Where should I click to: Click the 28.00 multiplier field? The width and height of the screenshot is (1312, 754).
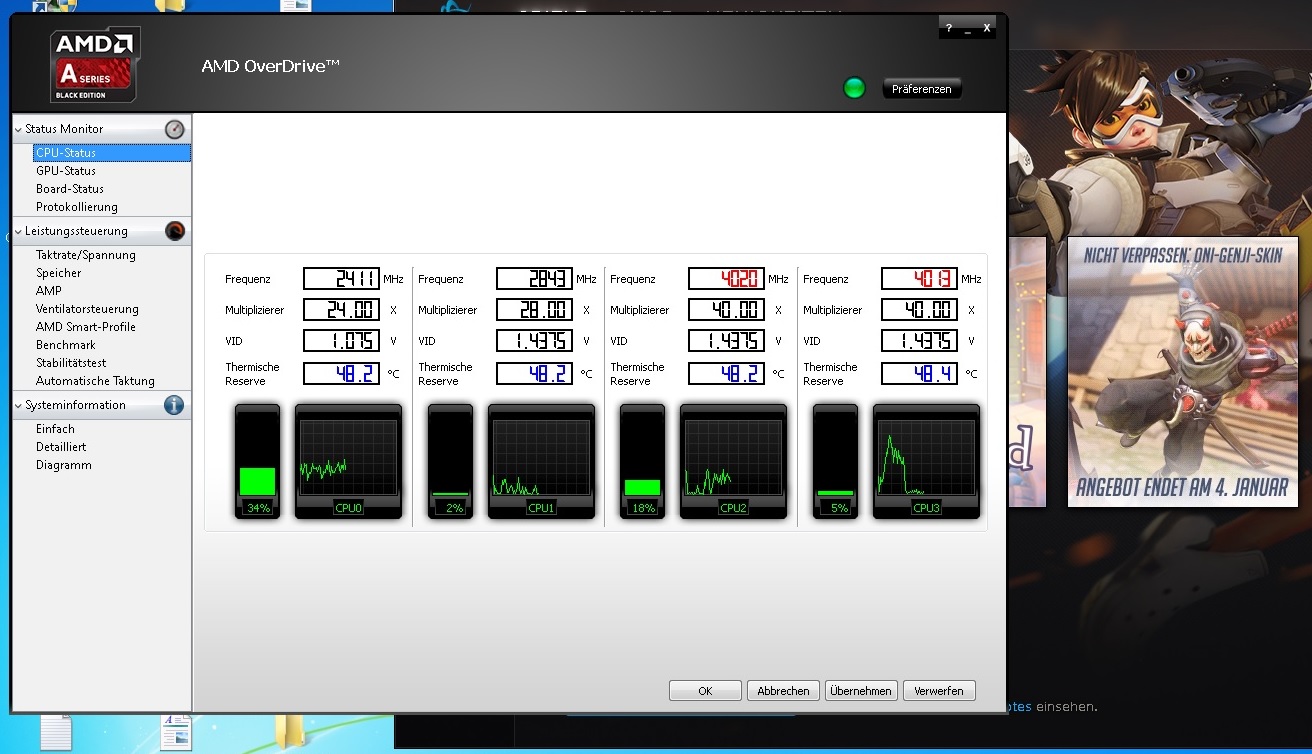tap(534, 310)
